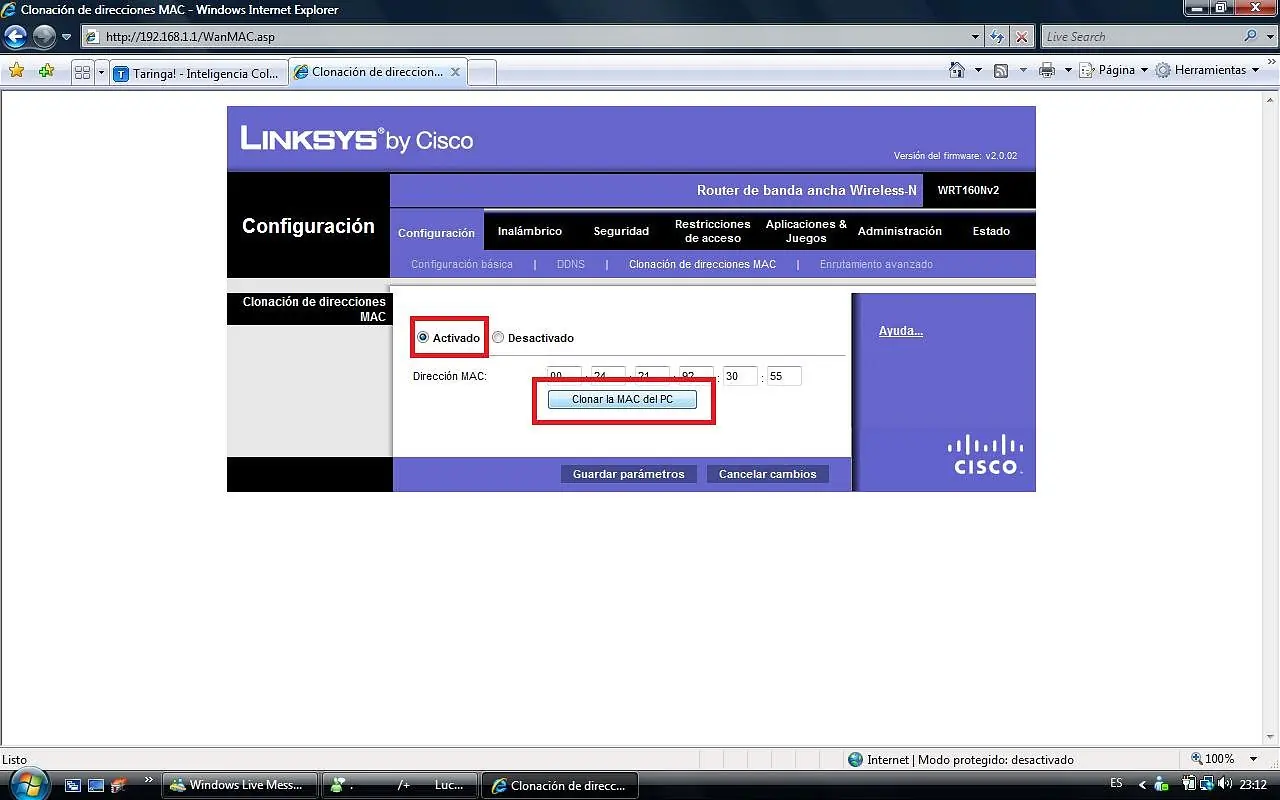Open a new blank tab
Screen dimensions: 1280x800
click(x=482, y=73)
